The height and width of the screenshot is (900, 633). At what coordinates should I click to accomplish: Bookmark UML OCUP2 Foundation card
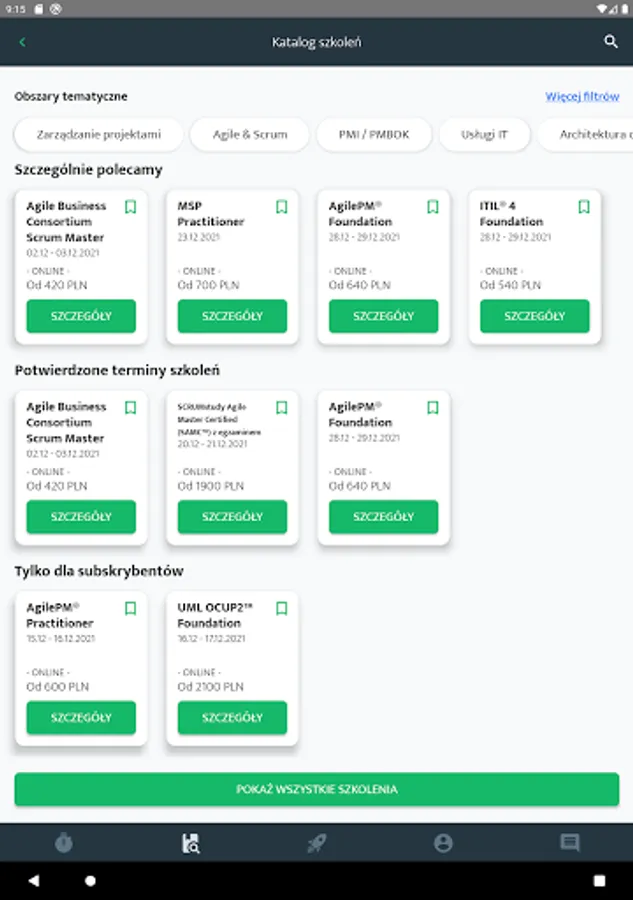[282, 608]
